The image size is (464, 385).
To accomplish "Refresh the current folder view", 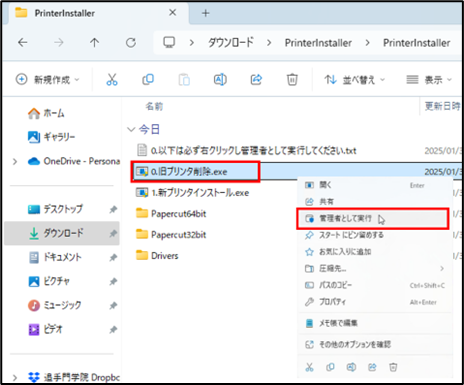I will pyautogui.click(x=131, y=42).
